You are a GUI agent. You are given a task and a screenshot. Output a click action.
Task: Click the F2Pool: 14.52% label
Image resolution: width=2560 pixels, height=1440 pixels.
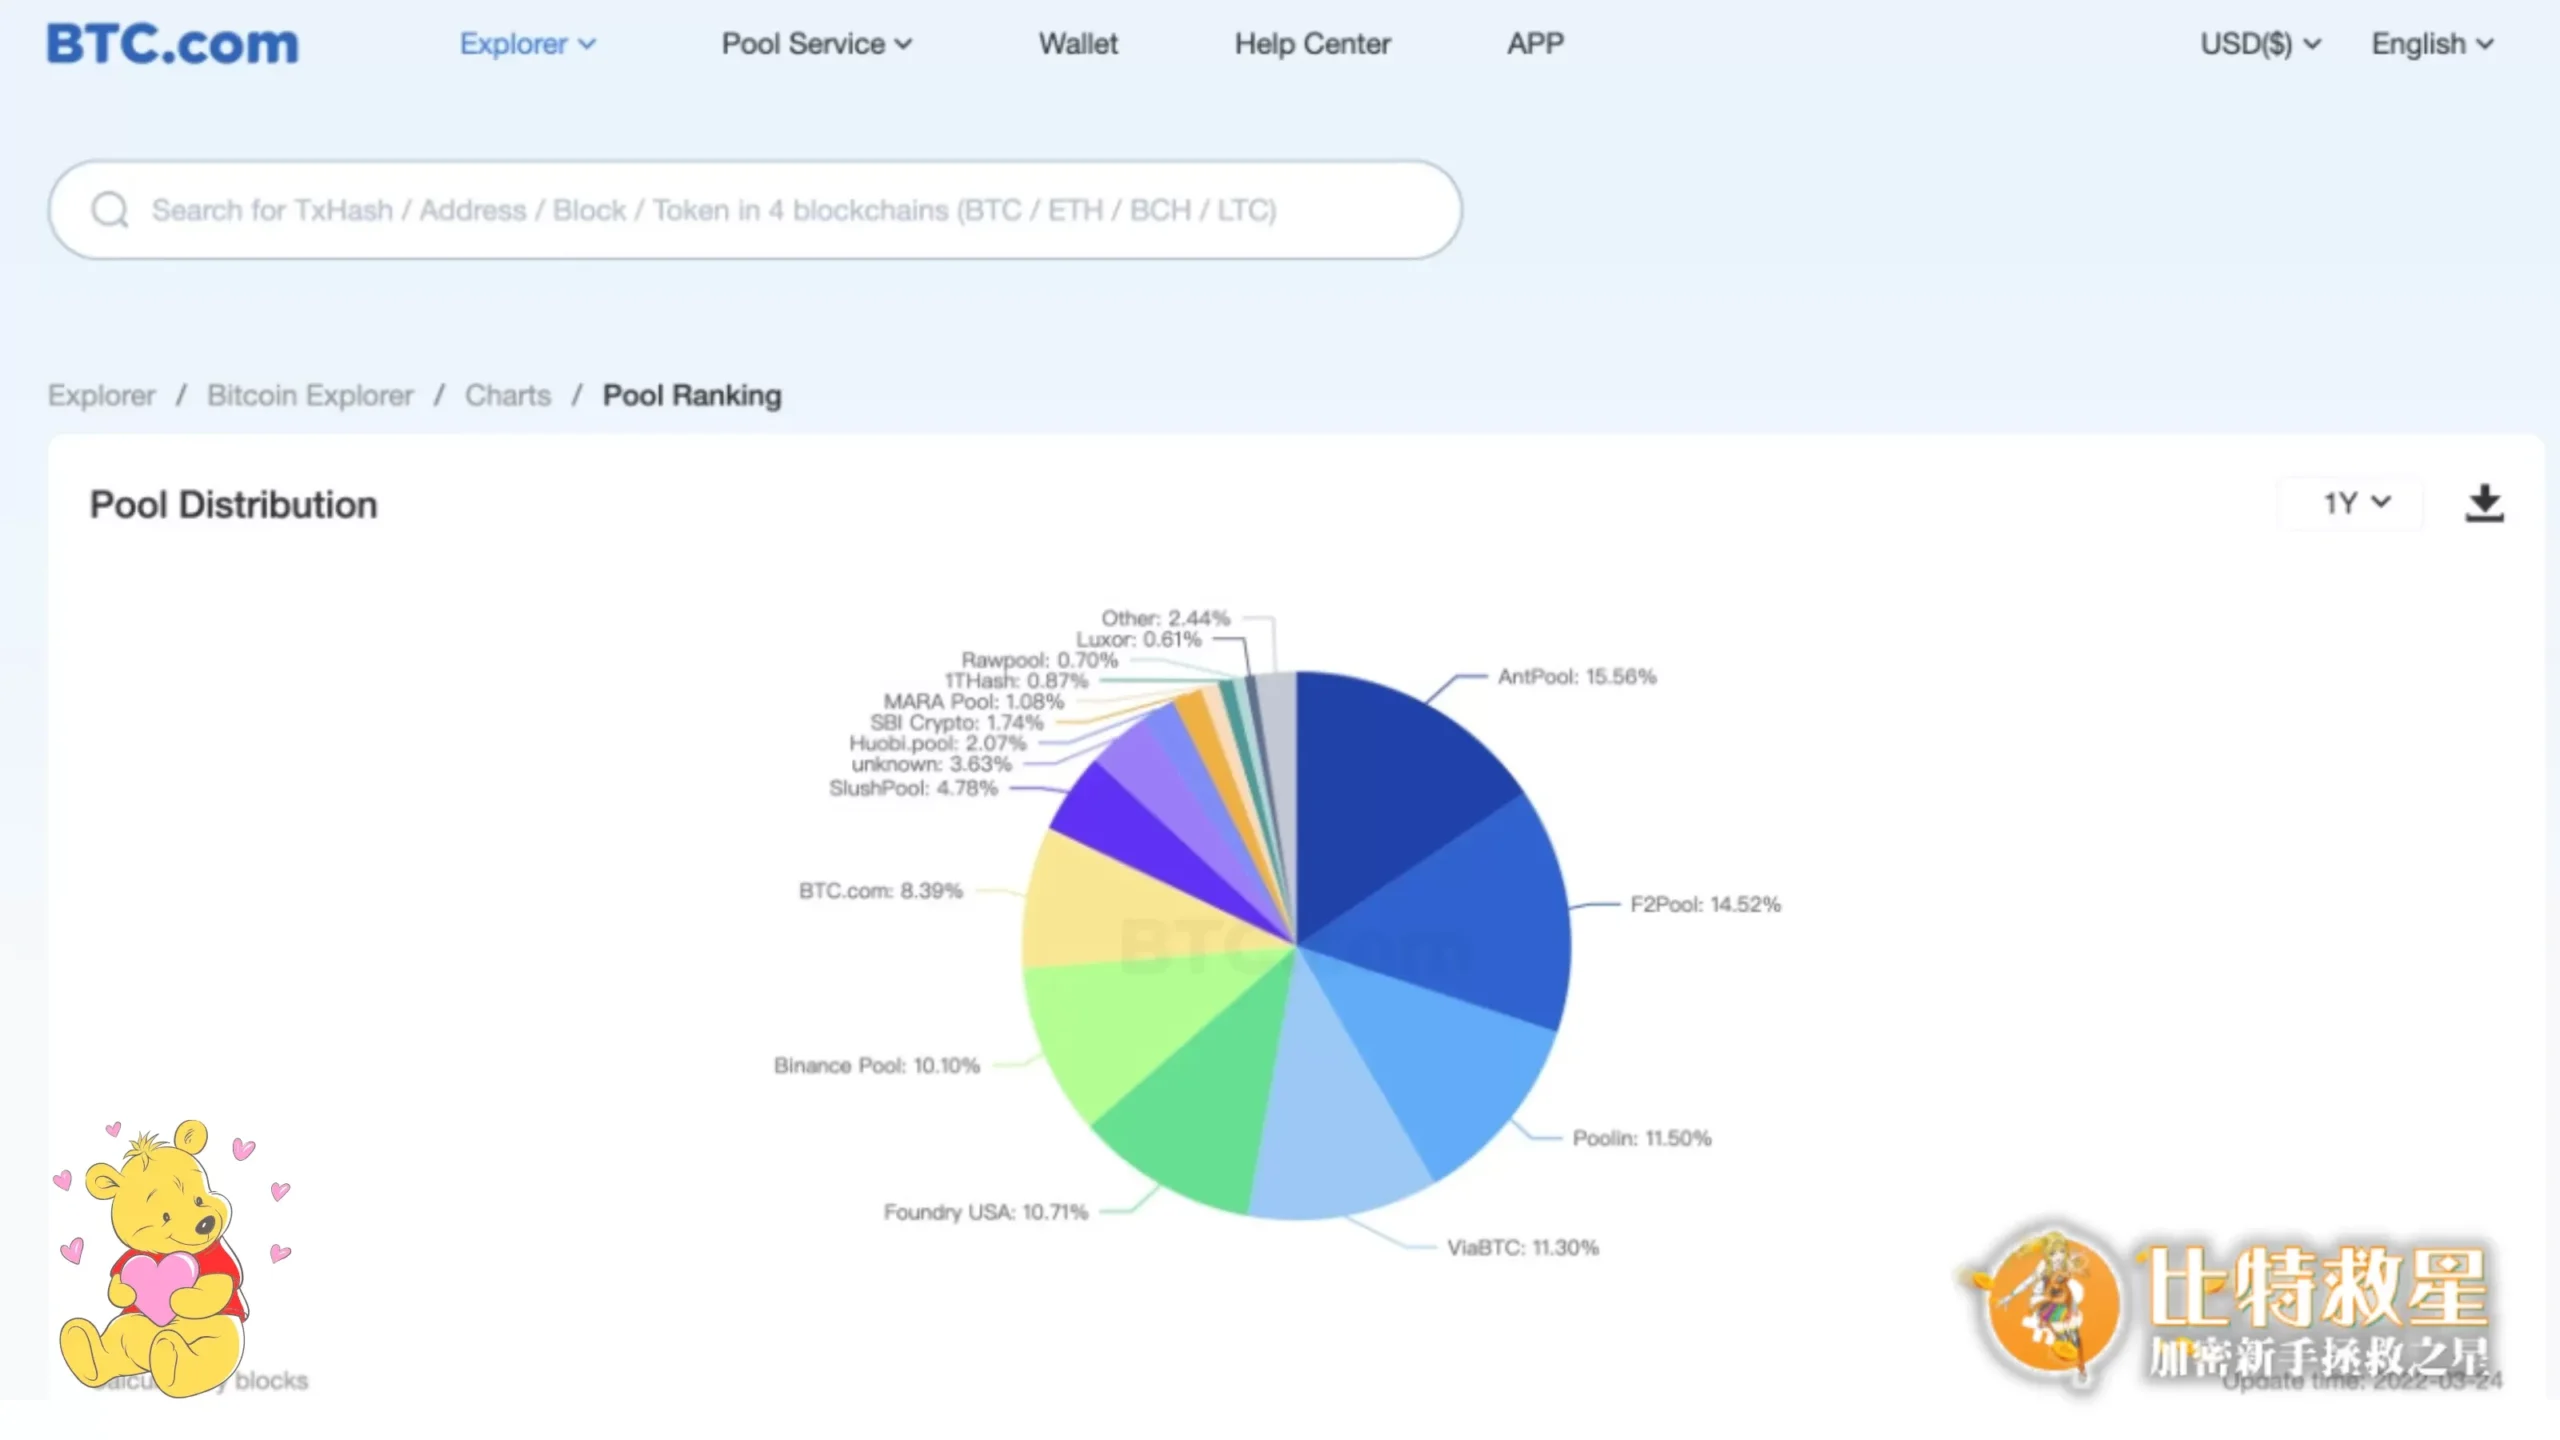(1705, 904)
